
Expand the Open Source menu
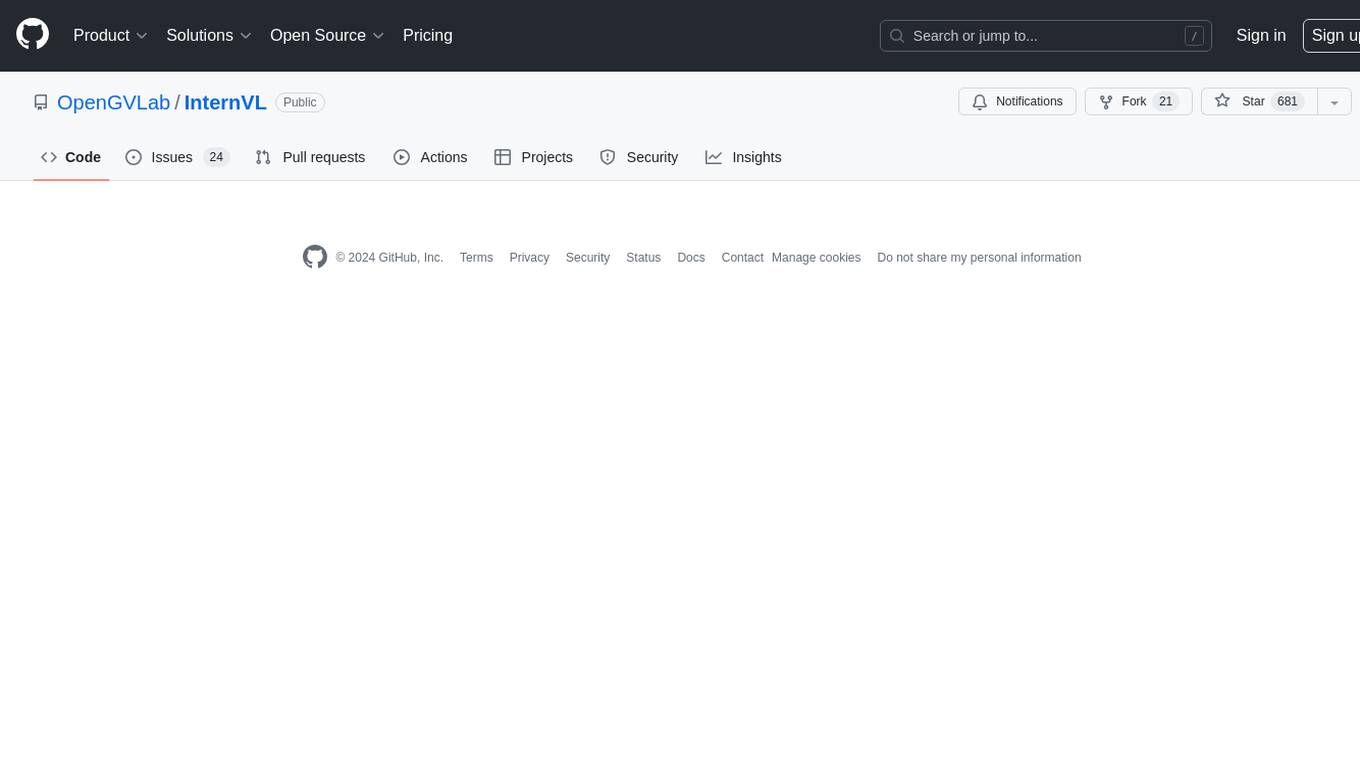coord(327,35)
